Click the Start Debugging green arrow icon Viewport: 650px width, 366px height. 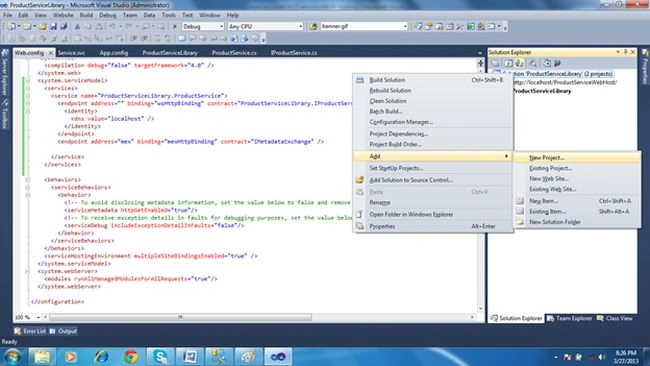click(x=175, y=26)
